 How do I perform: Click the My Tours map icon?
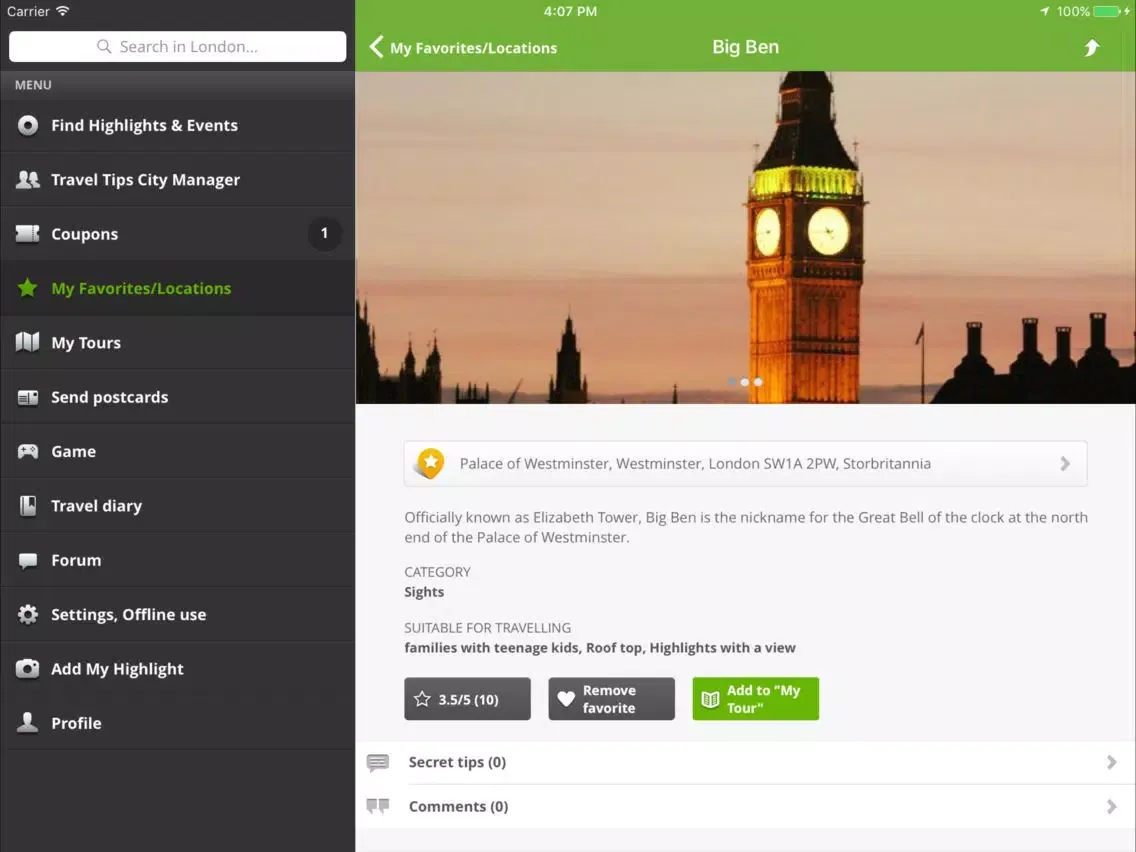[28, 342]
